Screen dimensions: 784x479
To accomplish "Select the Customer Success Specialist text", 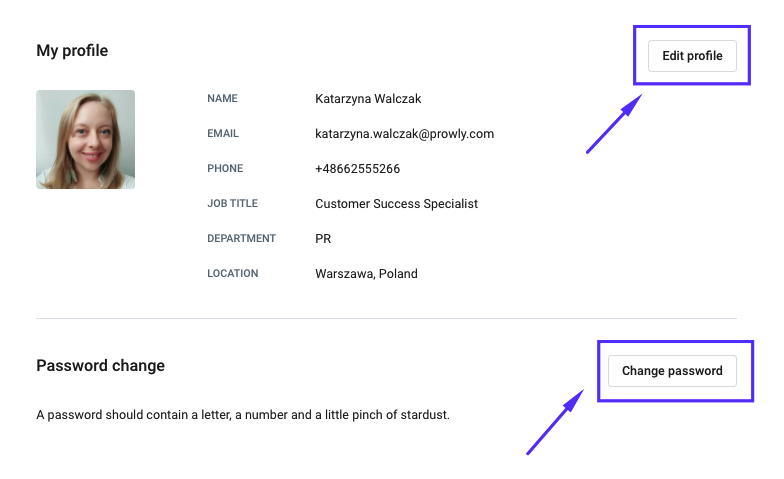I will (396, 204).
